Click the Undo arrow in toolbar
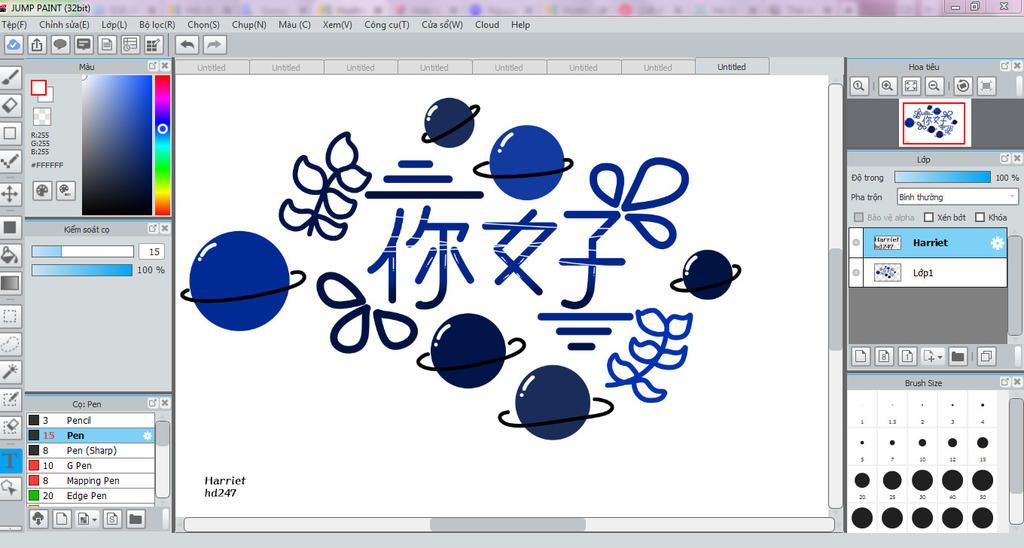Screen dimensions: 1024x548 pos(187,44)
